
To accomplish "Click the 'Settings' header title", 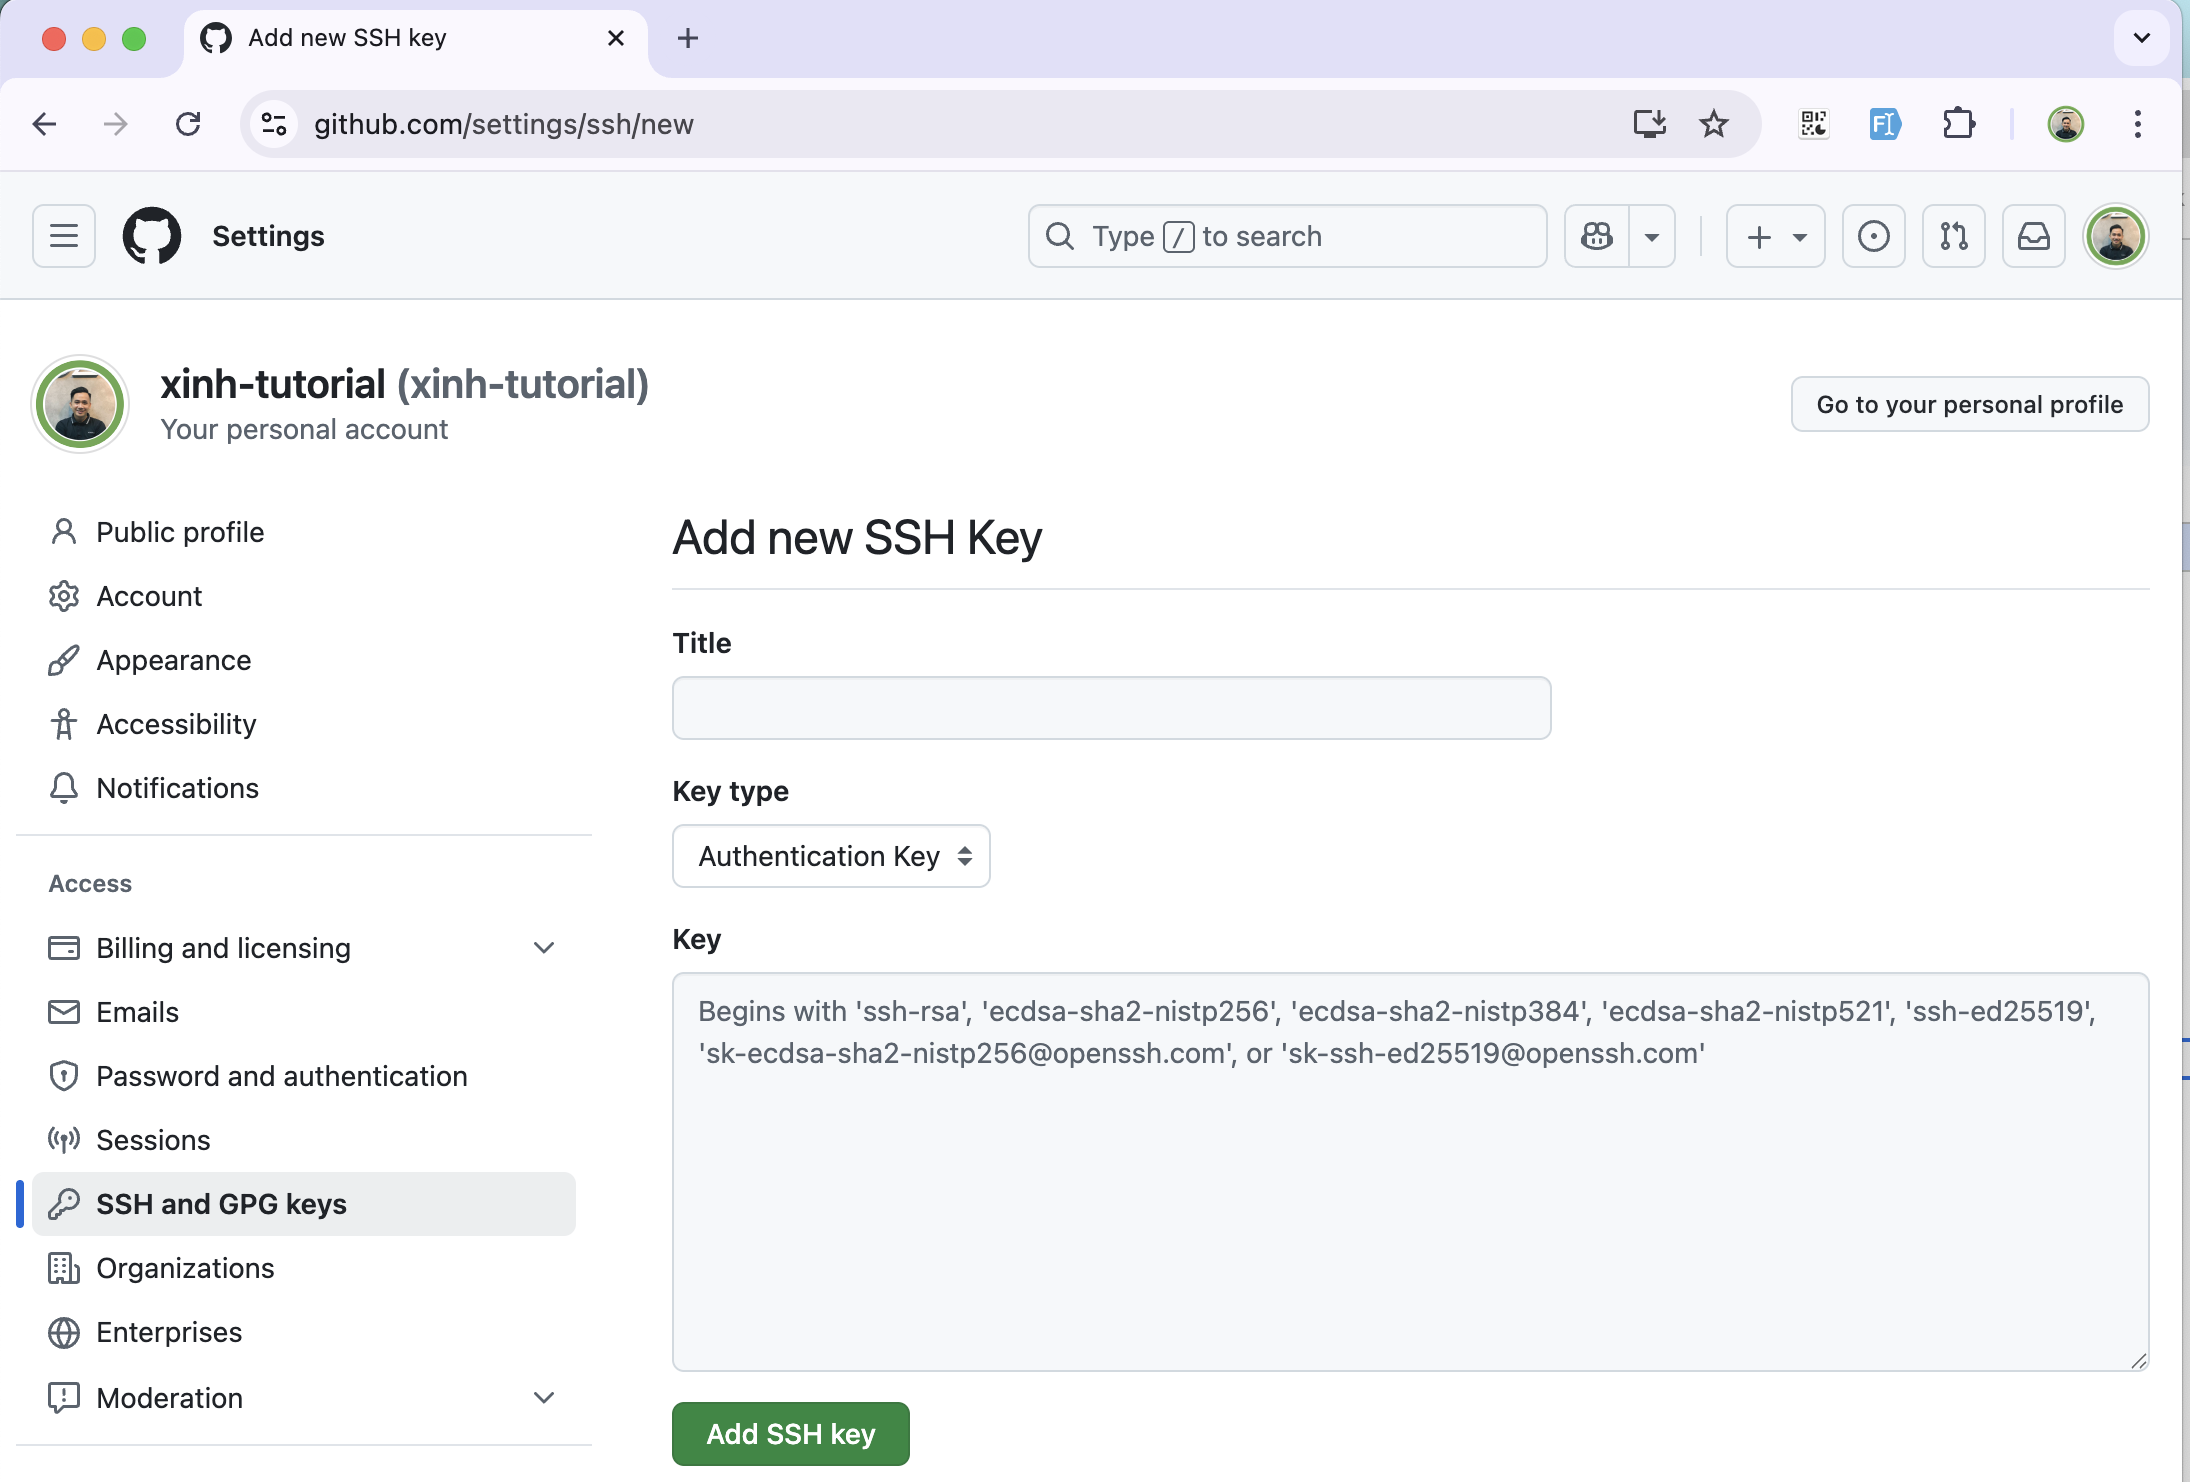I will (268, 236).
